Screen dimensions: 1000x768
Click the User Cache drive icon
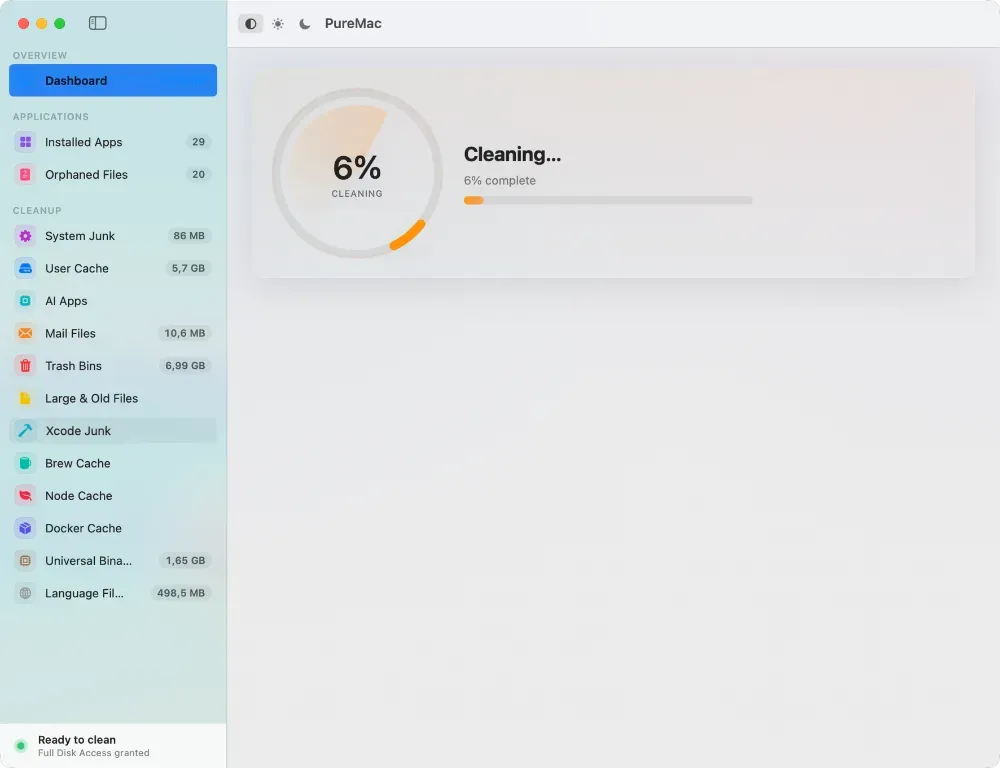26,269
